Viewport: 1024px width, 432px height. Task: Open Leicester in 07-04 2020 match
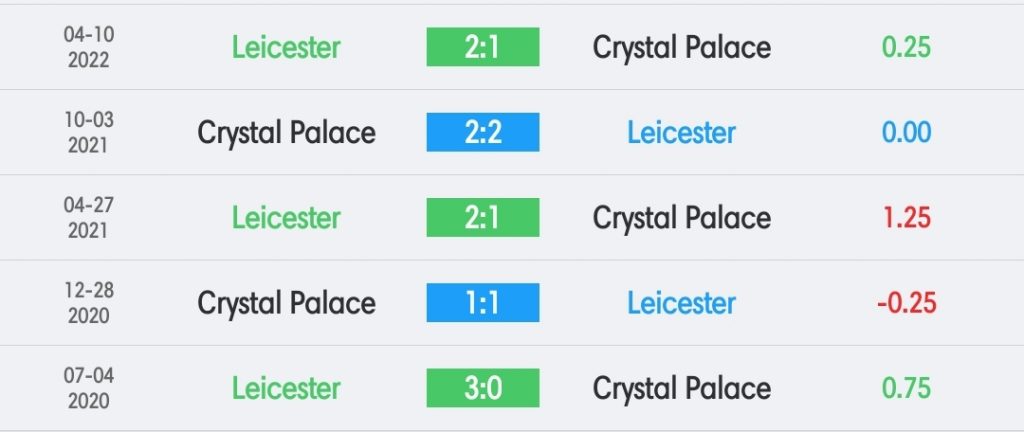pos(286,388)
